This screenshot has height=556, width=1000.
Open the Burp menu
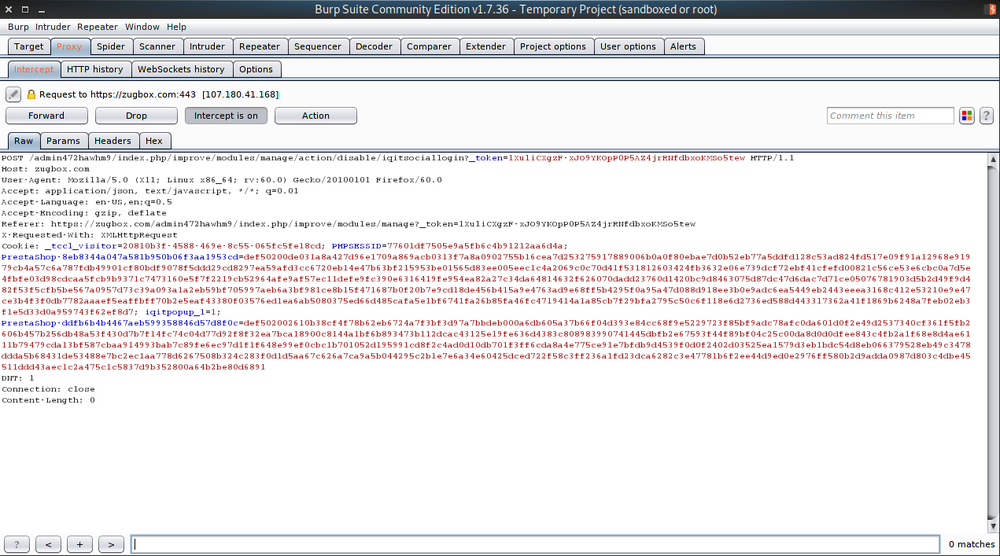(x=18, y=27)
